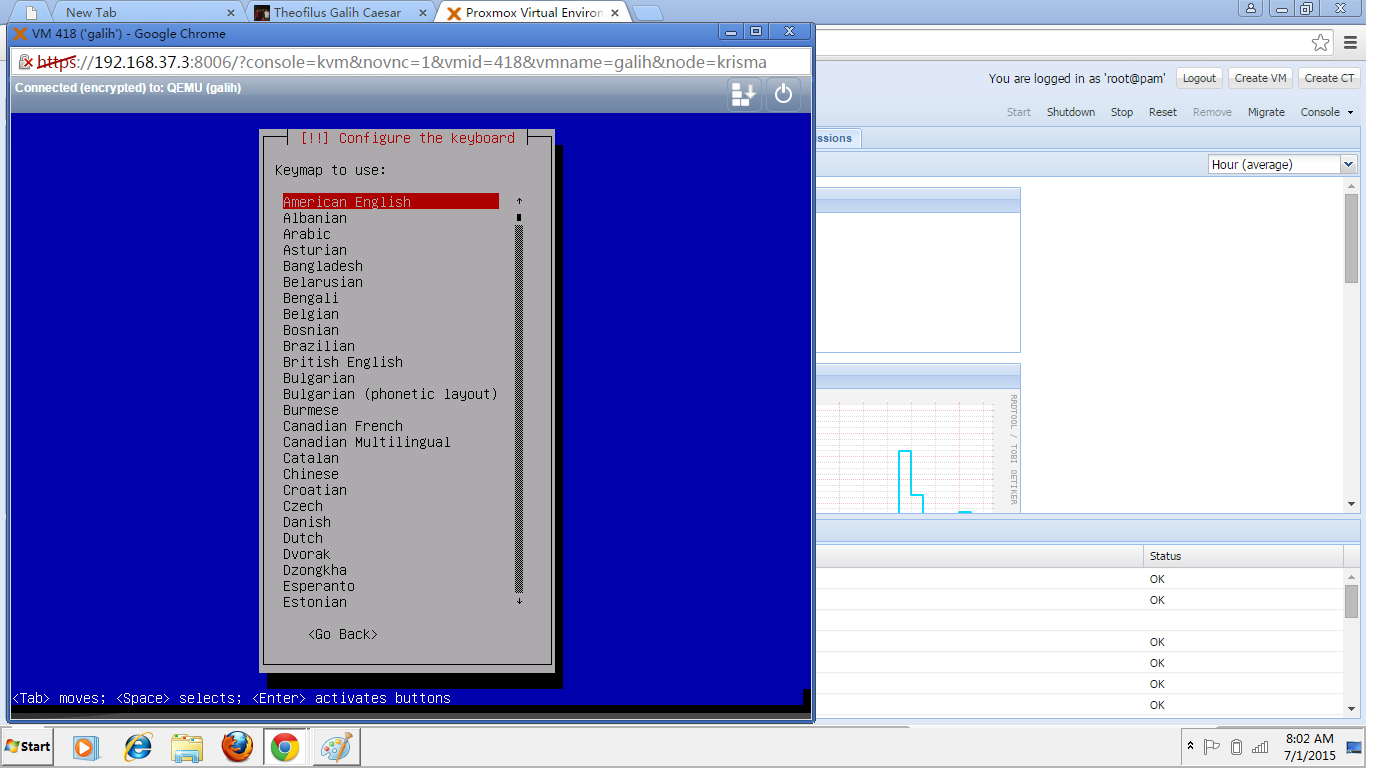1400x768 pixels.
Task: Select Dvorak keymap
Action: pos(307,554)
